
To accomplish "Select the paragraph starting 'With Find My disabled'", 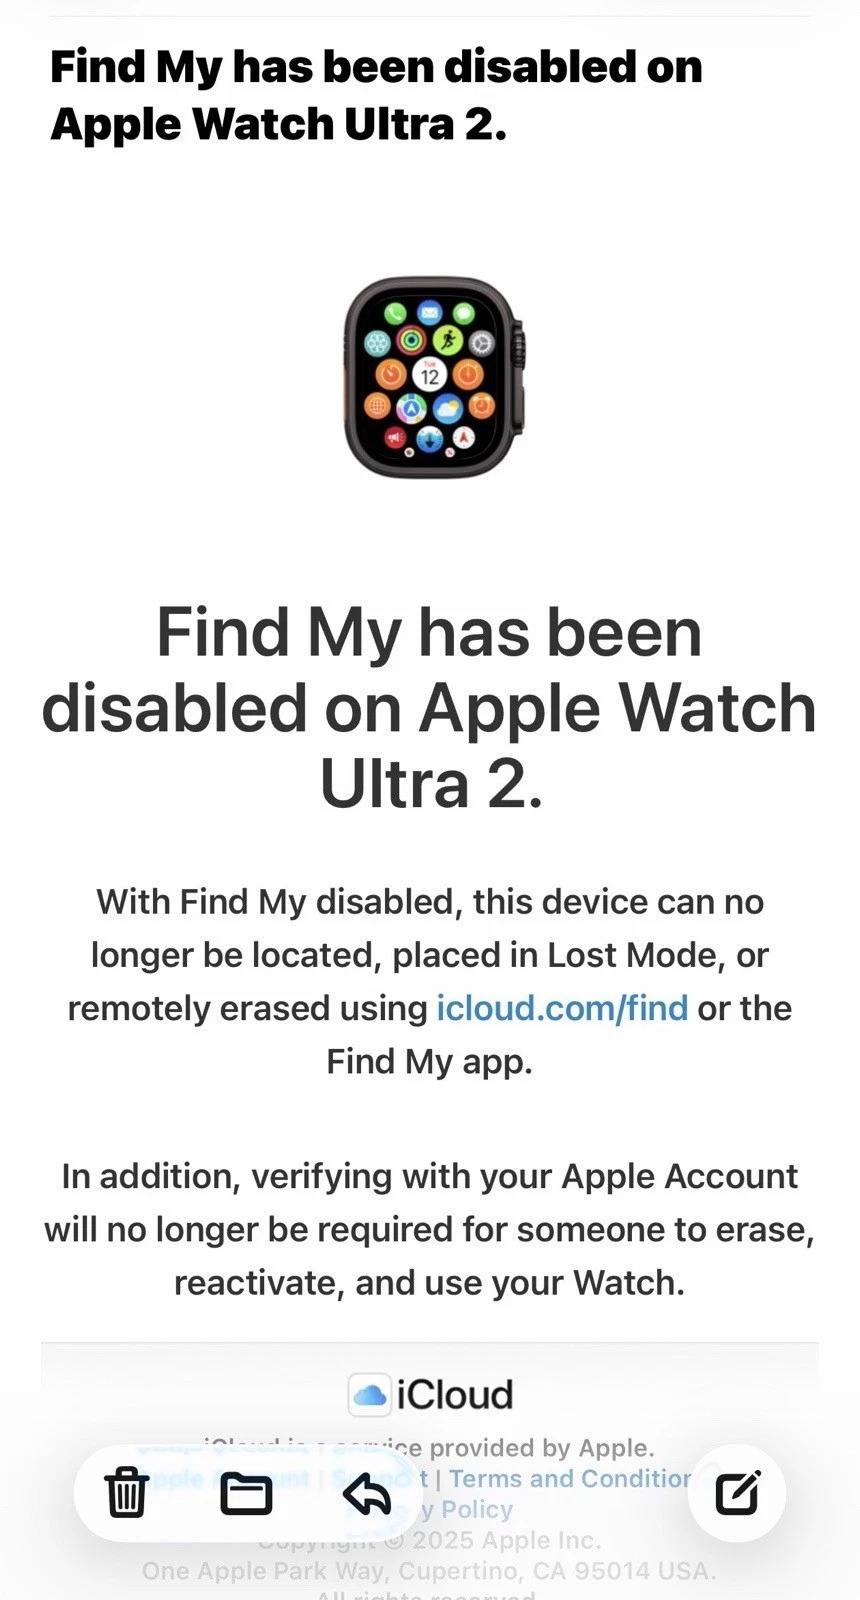I will pos(430,981).
